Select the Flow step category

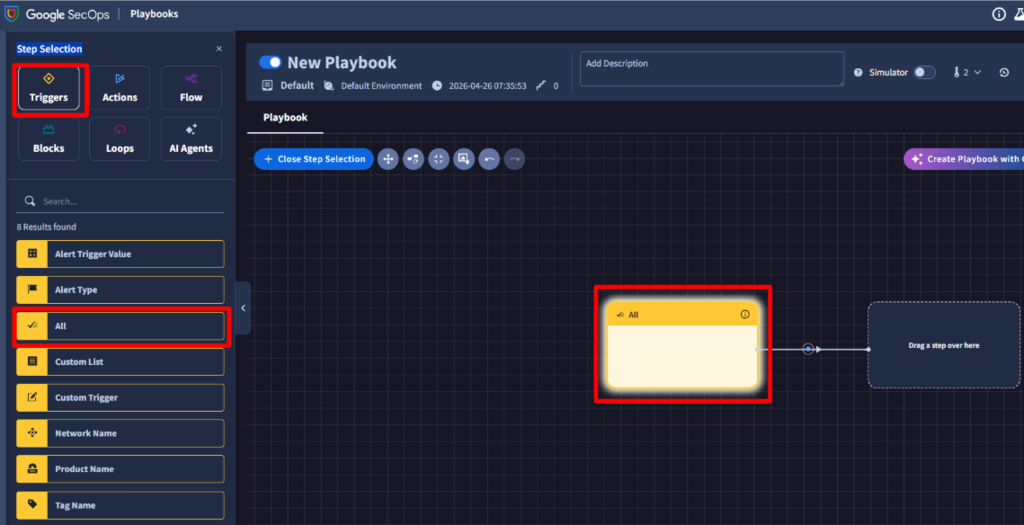point(191,88)
